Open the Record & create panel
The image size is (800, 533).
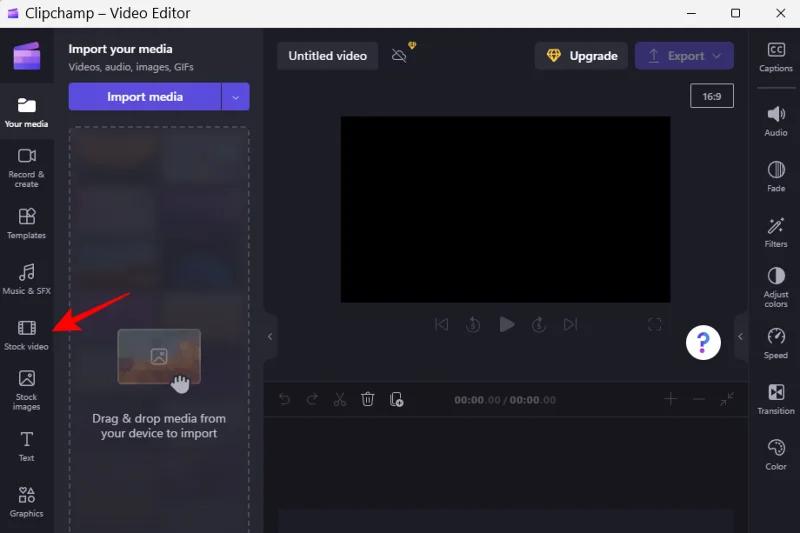[x=27, y=168]
